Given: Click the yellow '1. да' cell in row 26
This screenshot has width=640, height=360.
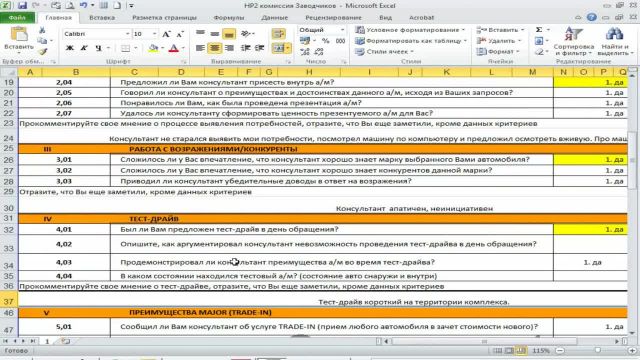Looking at the screenshot, I should click(x=590, y=160).
